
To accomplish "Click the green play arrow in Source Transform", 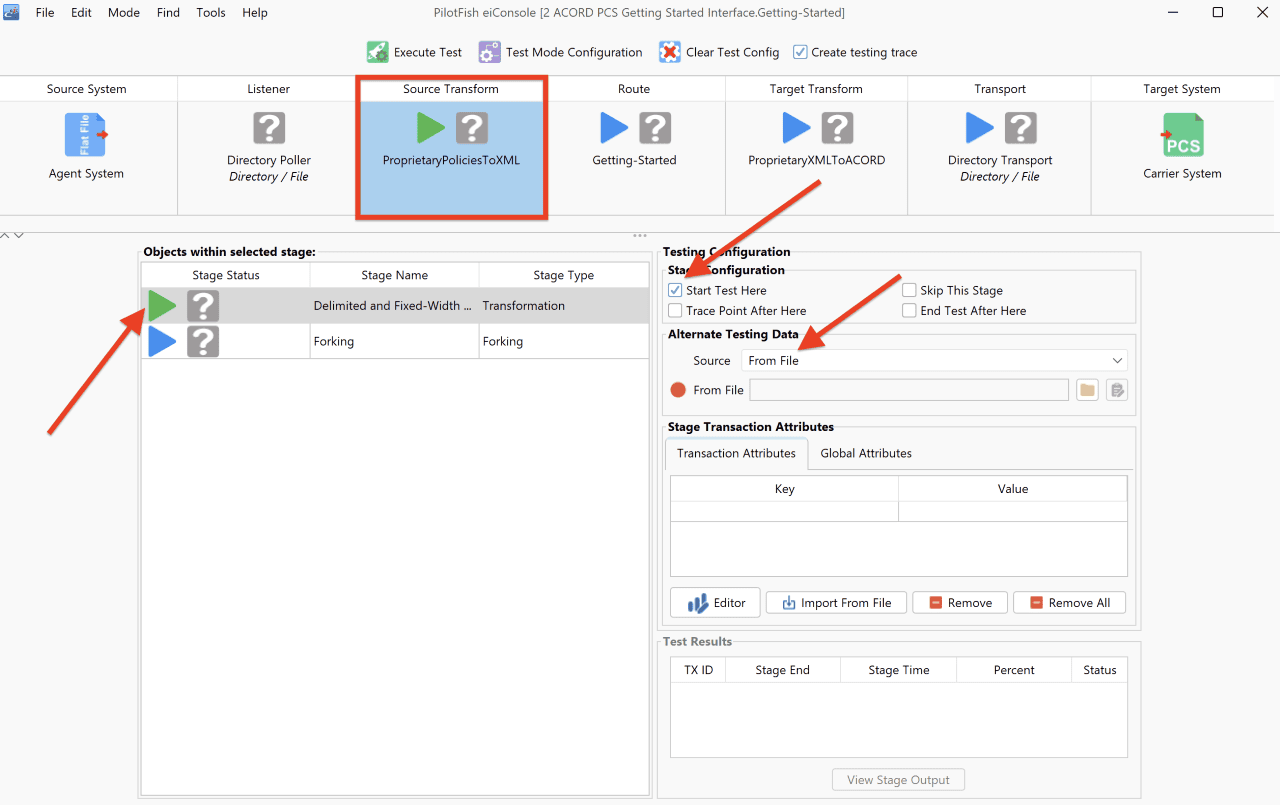I will [431, 128].
